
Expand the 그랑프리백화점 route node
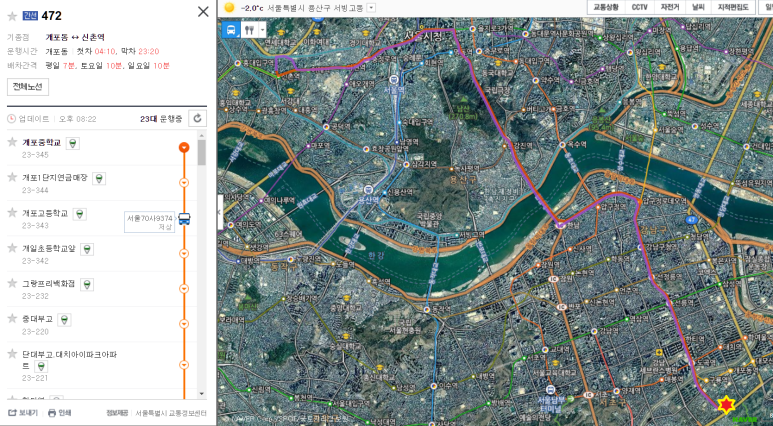tap(184, 288)
